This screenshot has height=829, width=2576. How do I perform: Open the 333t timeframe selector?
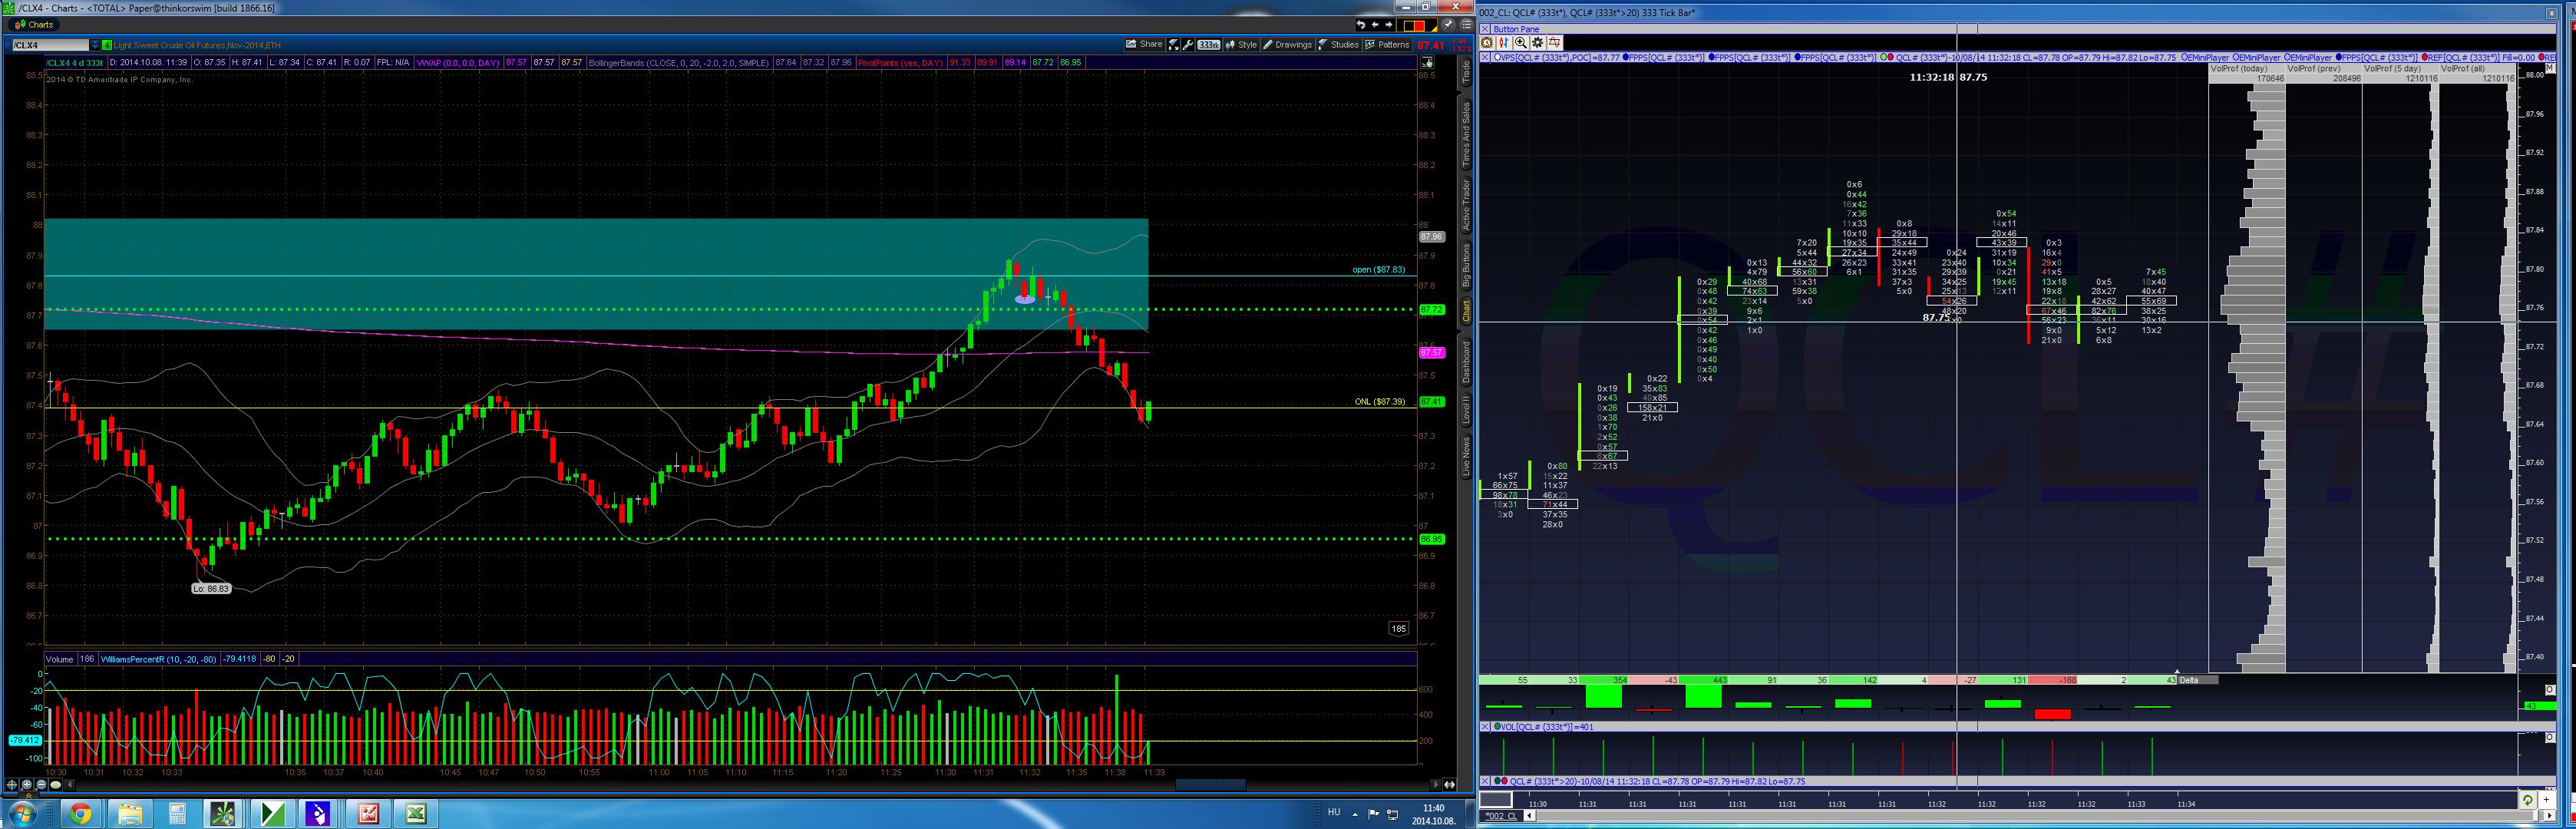[x=1209, y=45]
